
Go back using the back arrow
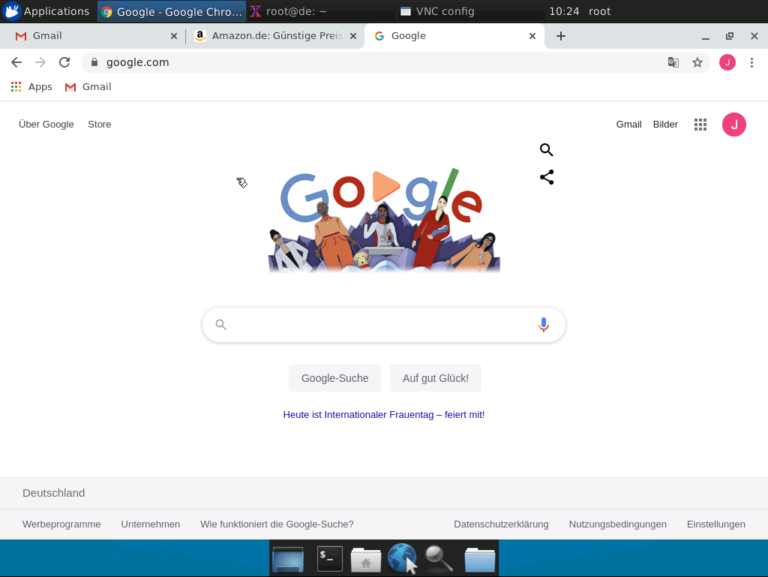pyautogui.click(x=17, y=62)
